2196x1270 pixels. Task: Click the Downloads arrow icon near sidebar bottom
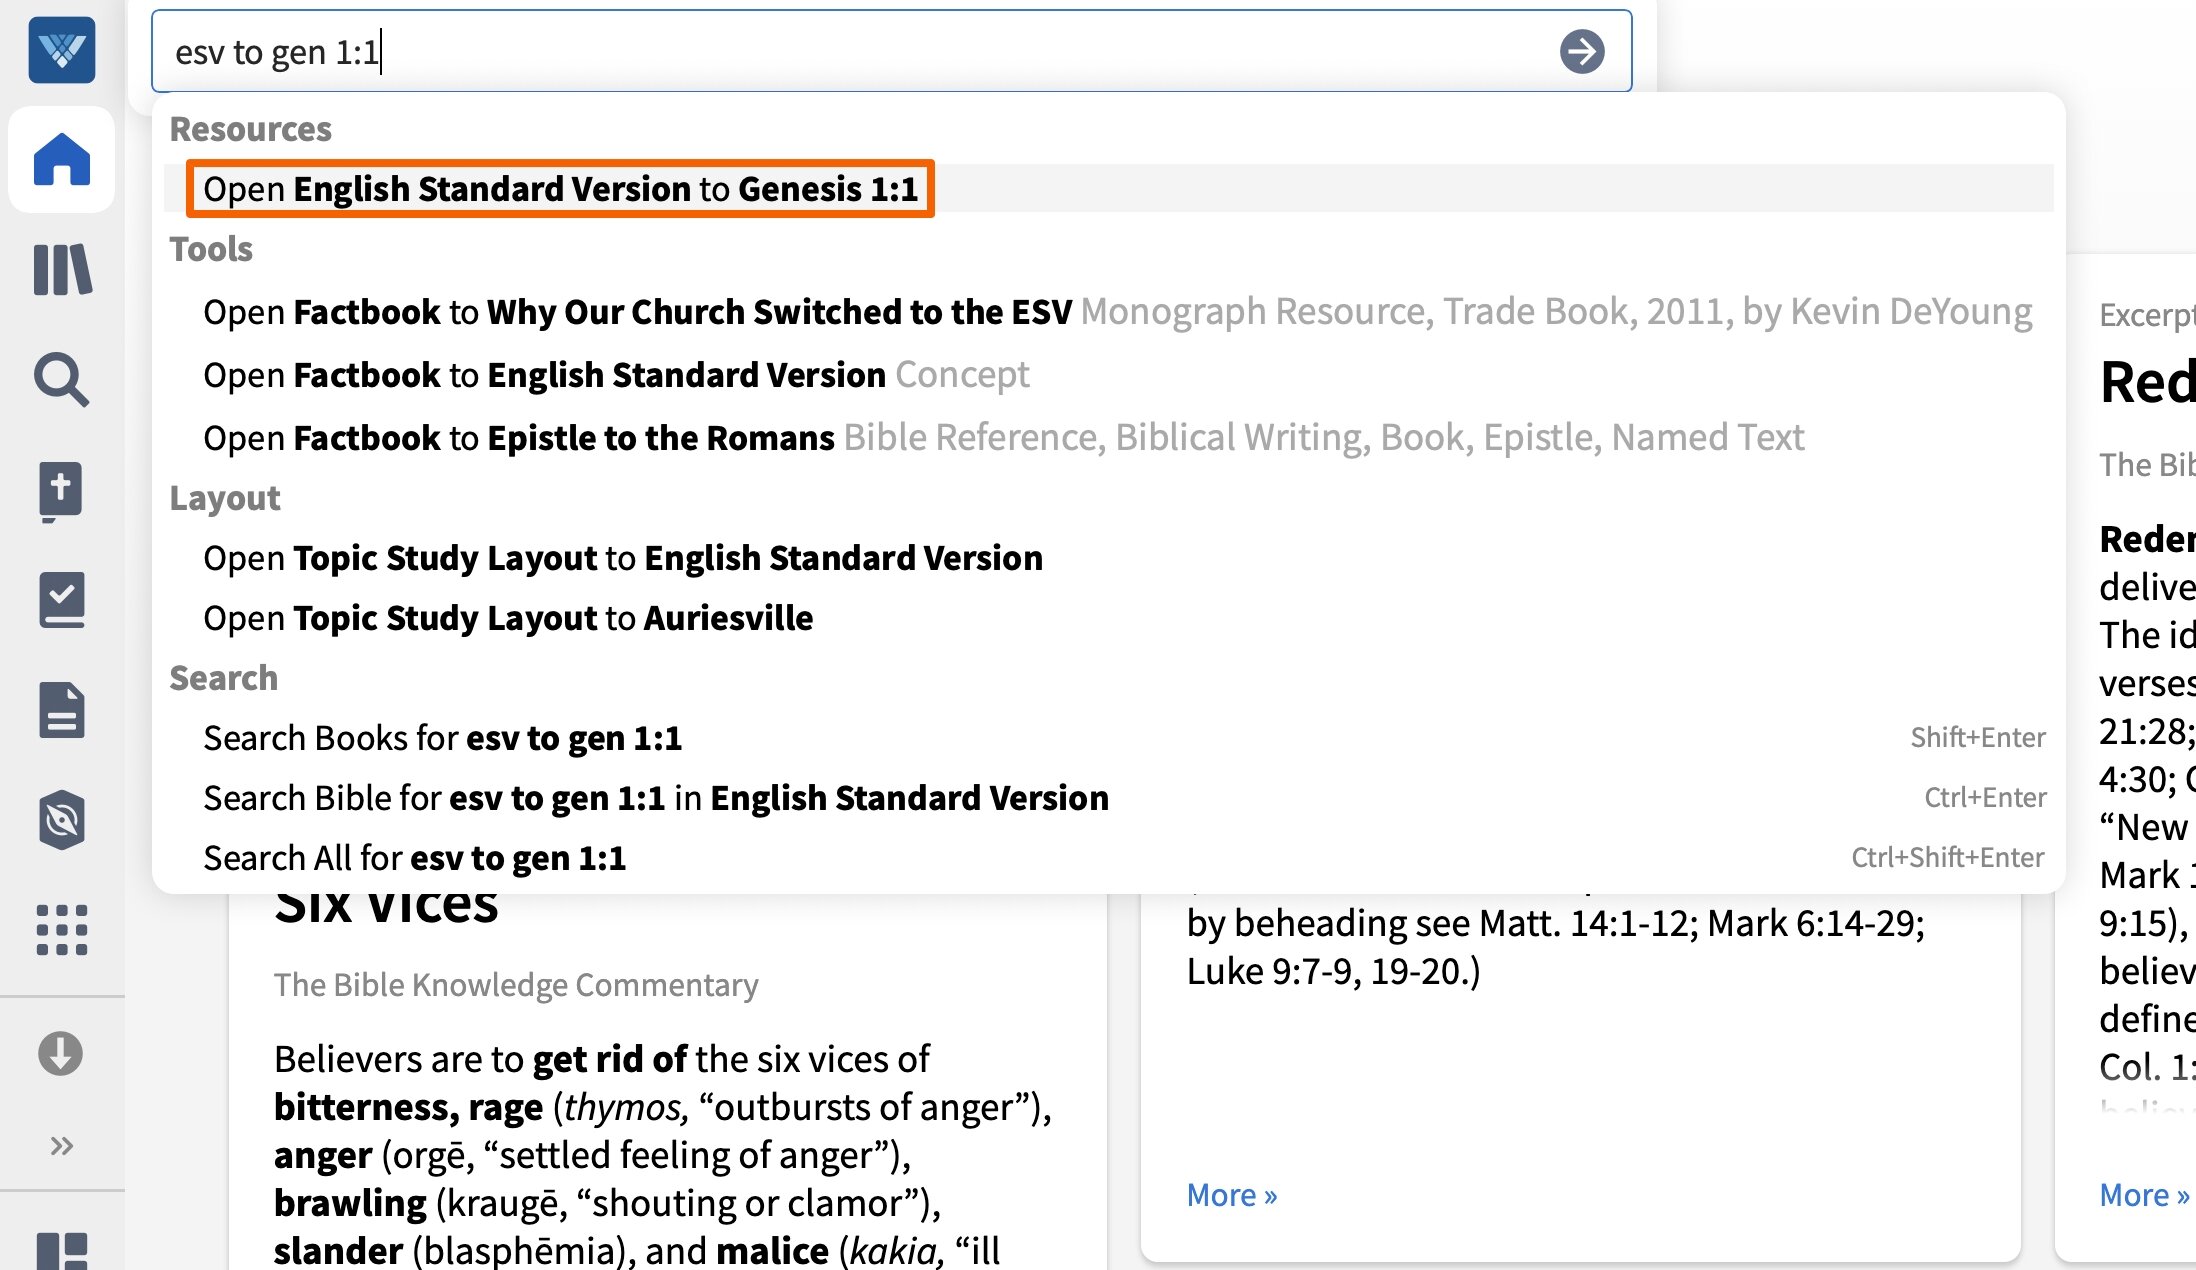pyautogui.click(x=61, y=1053)
